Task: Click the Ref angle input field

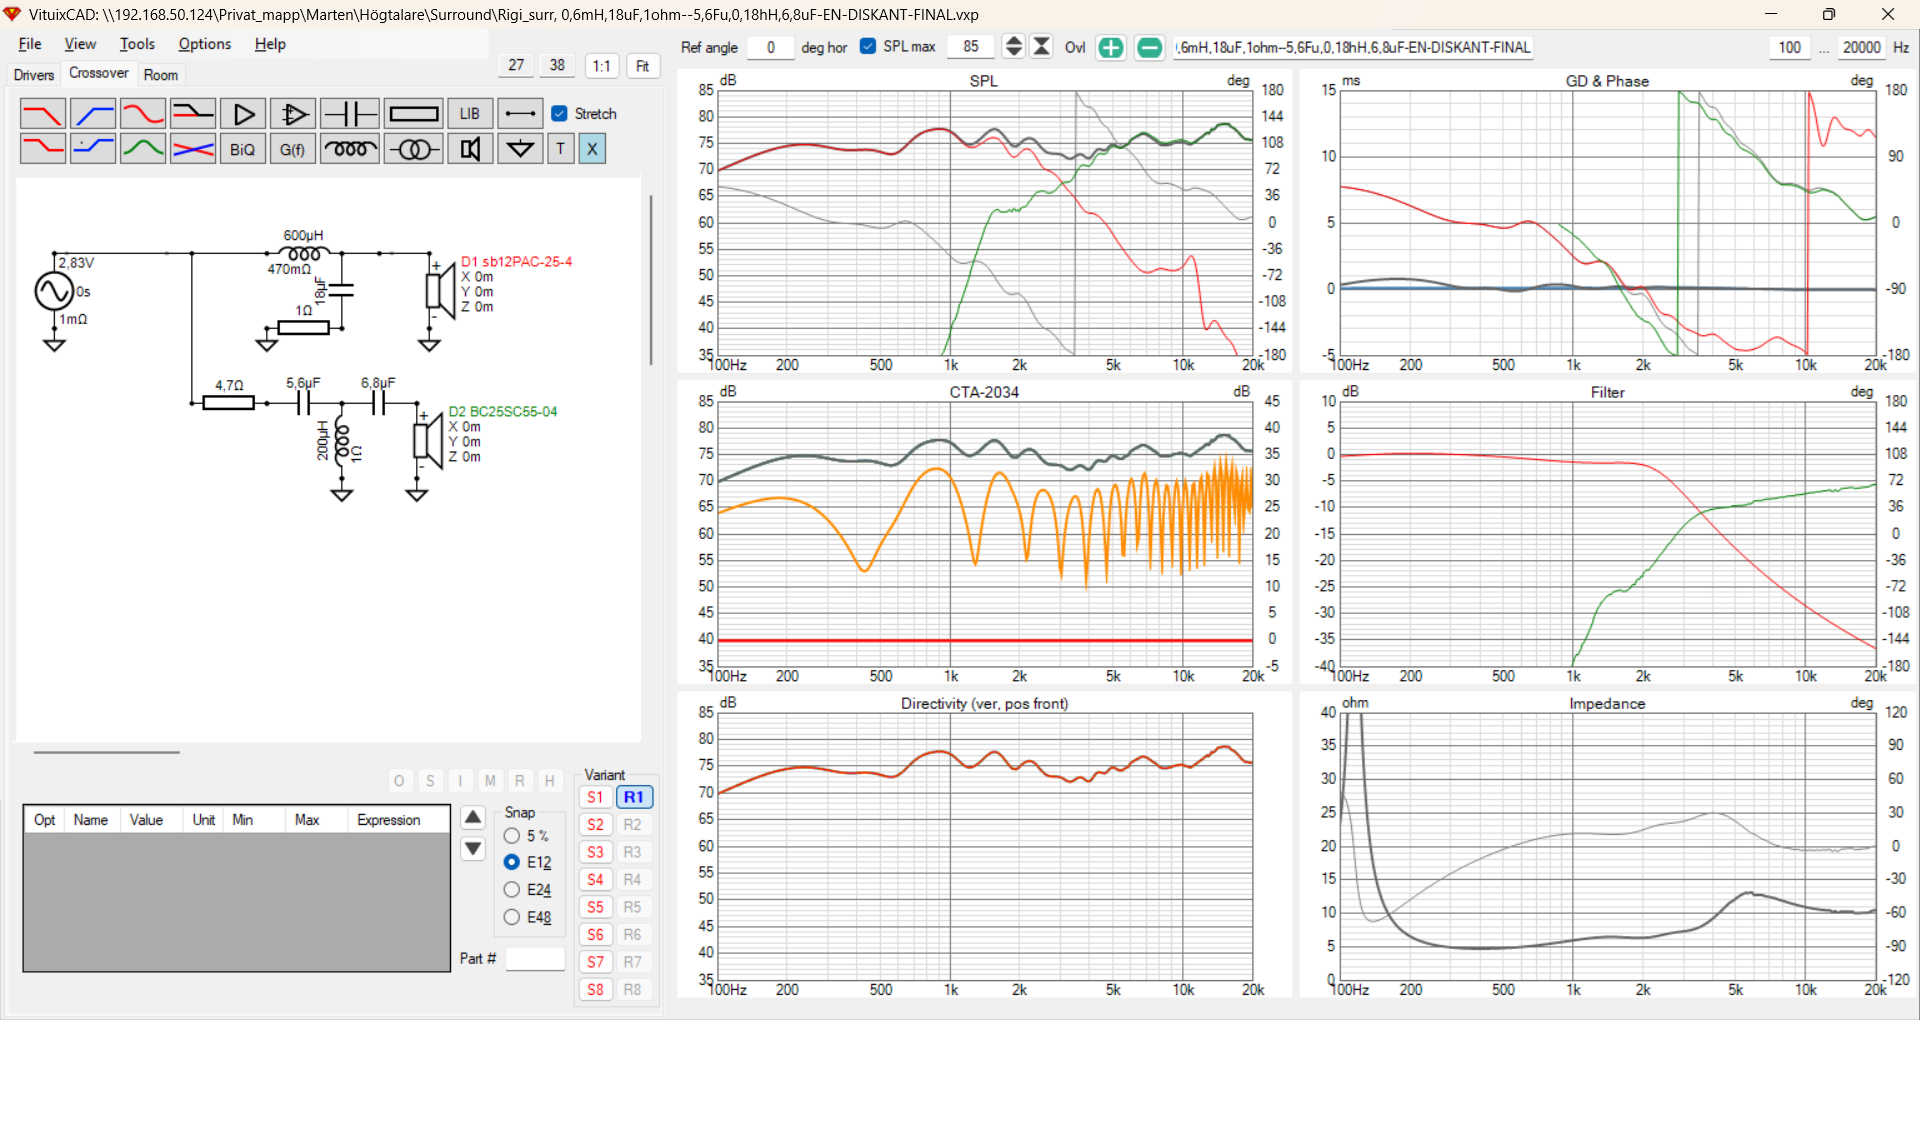Action: (x=770, y=47)
